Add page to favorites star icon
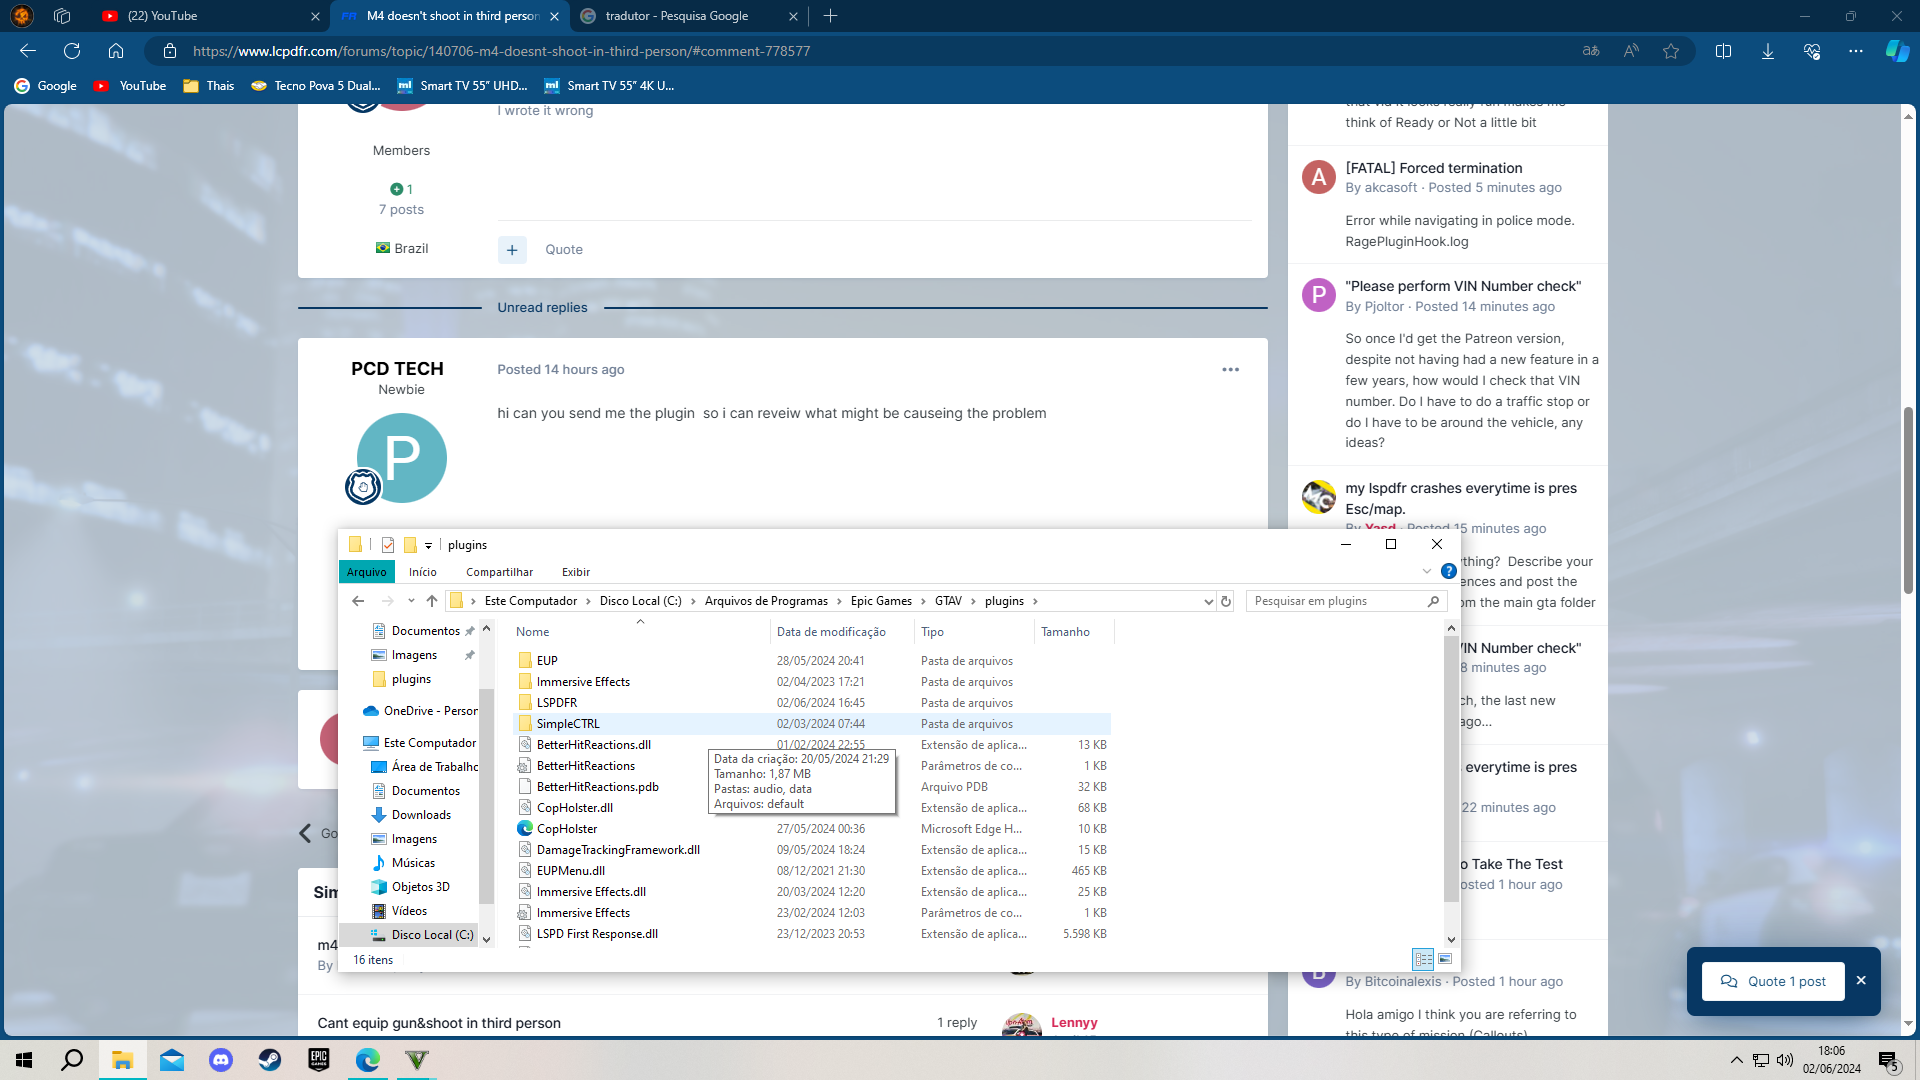This screenshot has width=1920, height=1080. pyautogui.click(x=1671, y=51)
